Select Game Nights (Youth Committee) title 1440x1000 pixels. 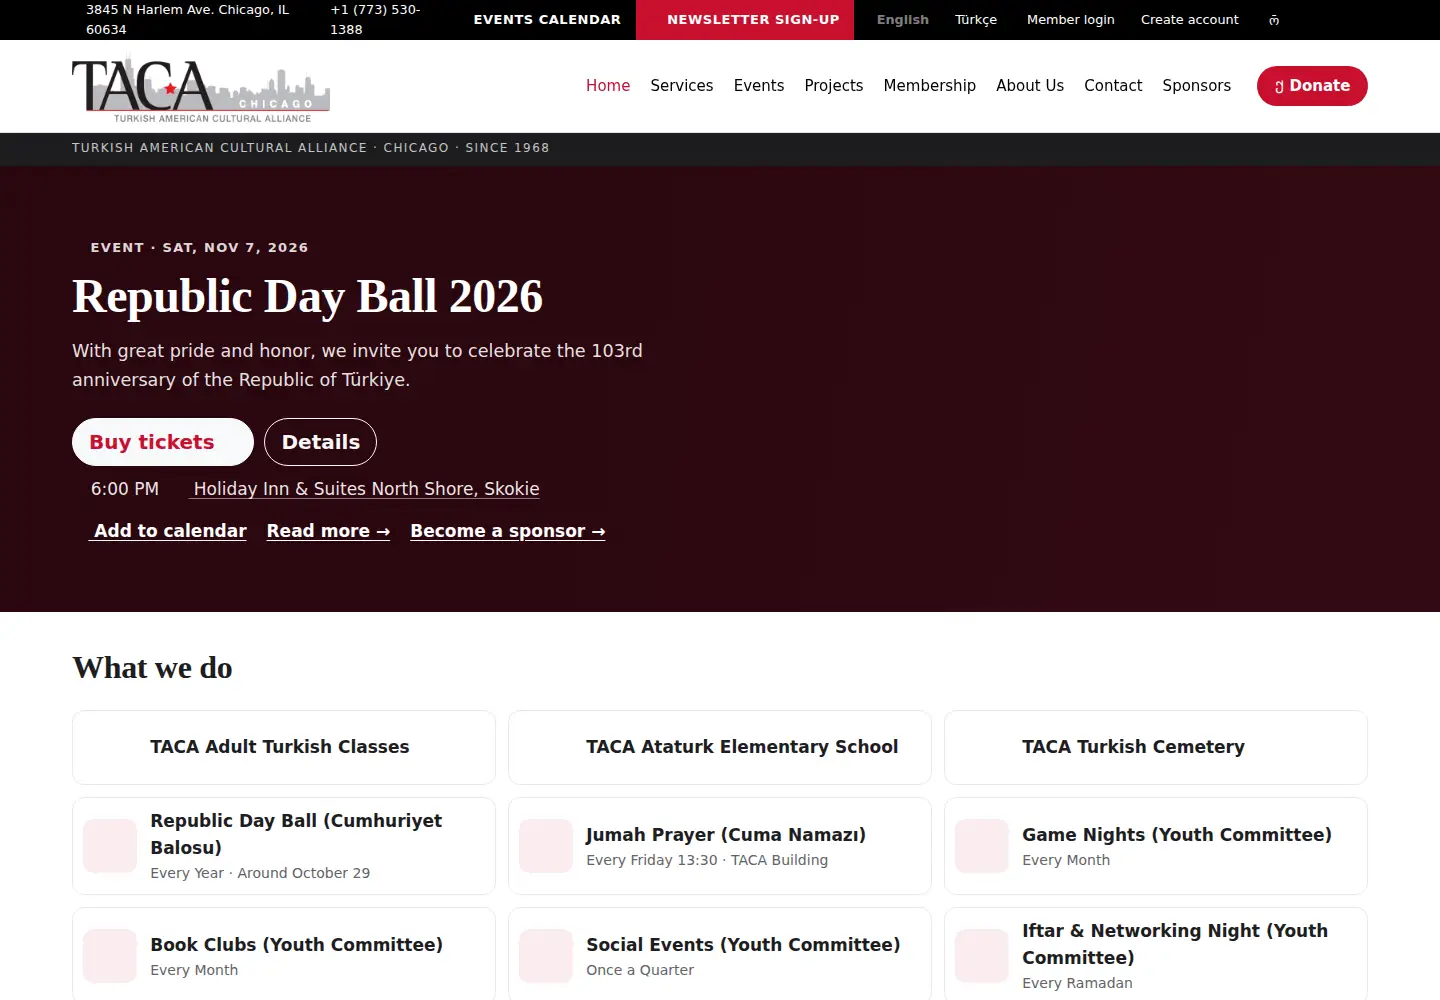pos(1177,835)
